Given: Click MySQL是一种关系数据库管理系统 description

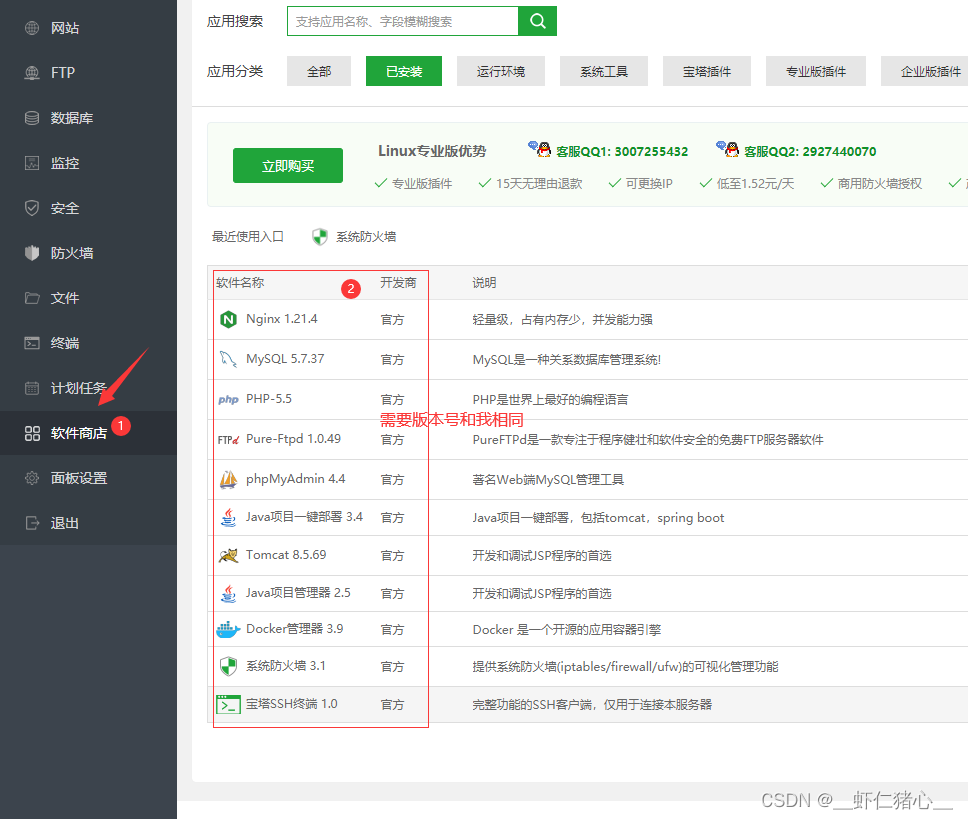Looking at the screenshot, I should point(566,360).
